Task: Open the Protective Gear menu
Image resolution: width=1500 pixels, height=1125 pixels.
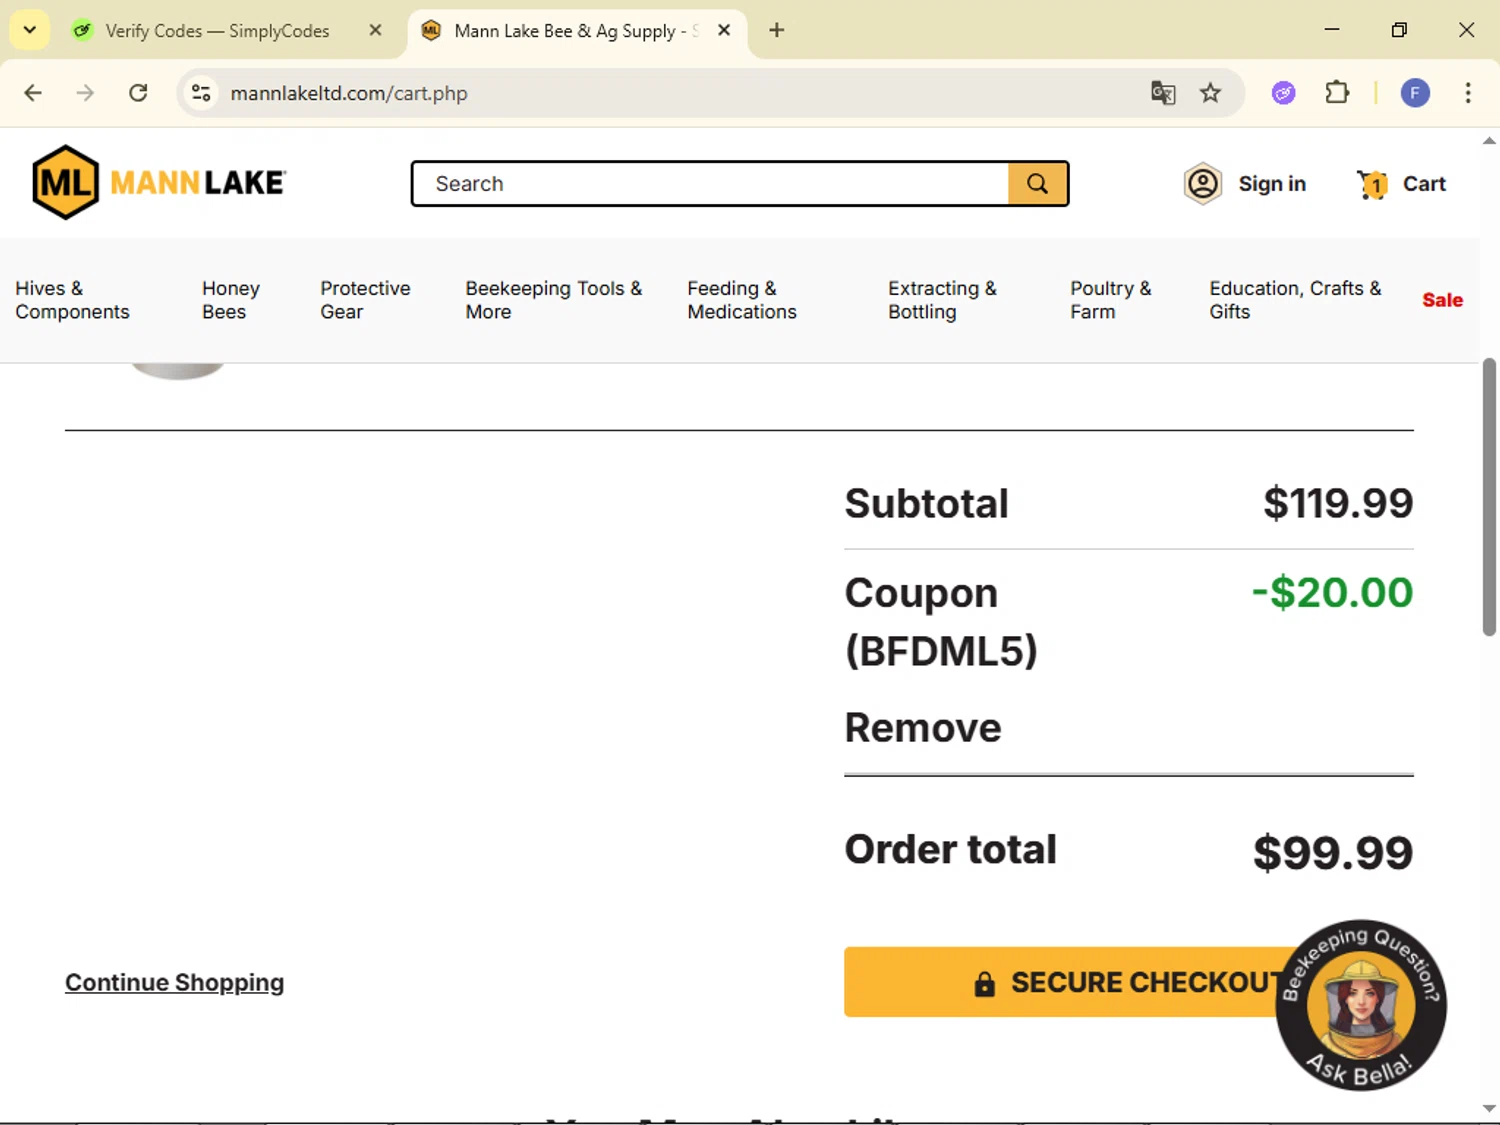Action: 365,300
